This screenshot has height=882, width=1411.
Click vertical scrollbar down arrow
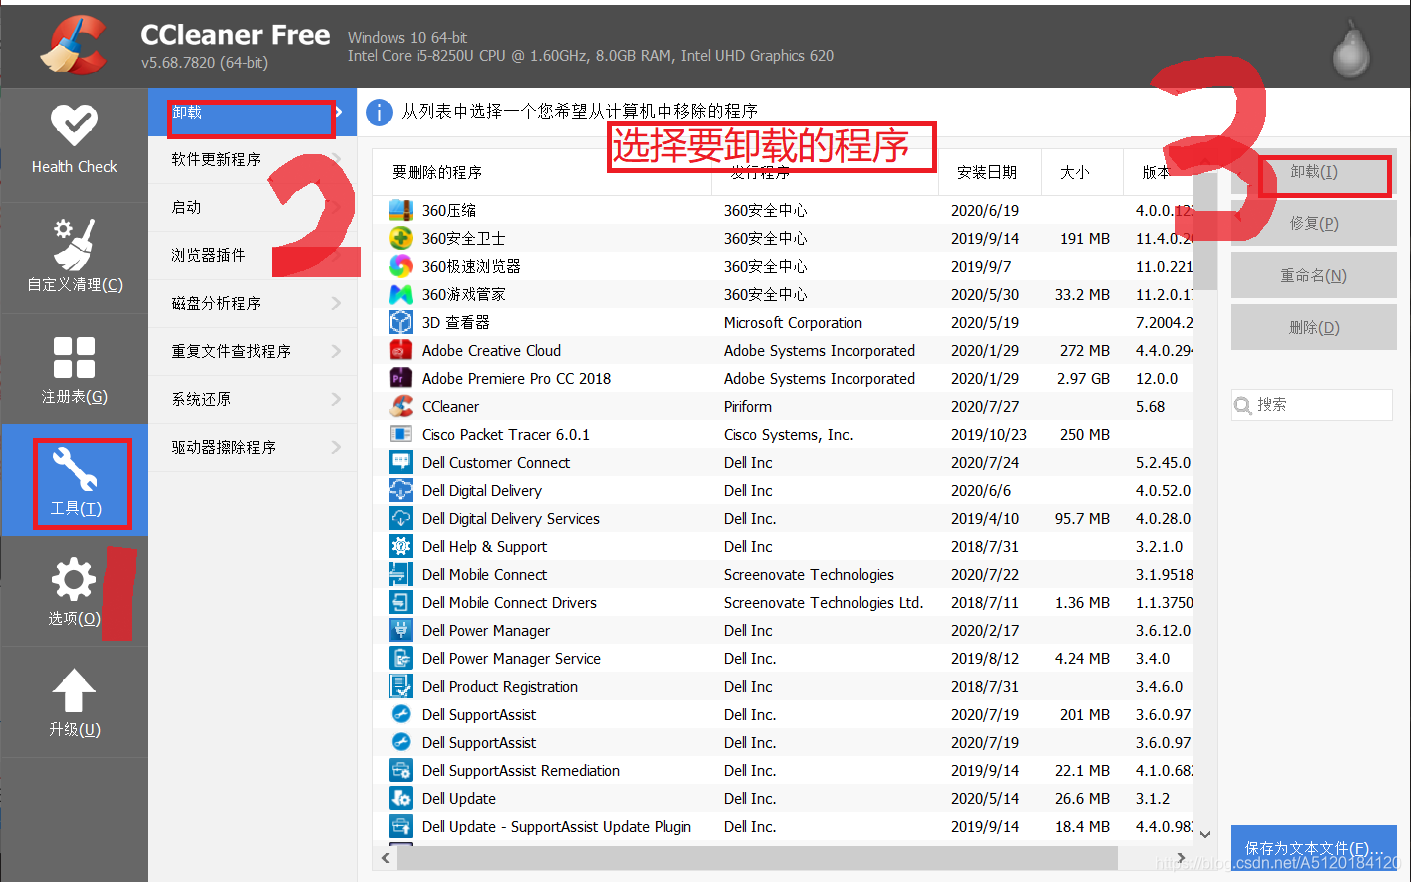pos(1205,833)
